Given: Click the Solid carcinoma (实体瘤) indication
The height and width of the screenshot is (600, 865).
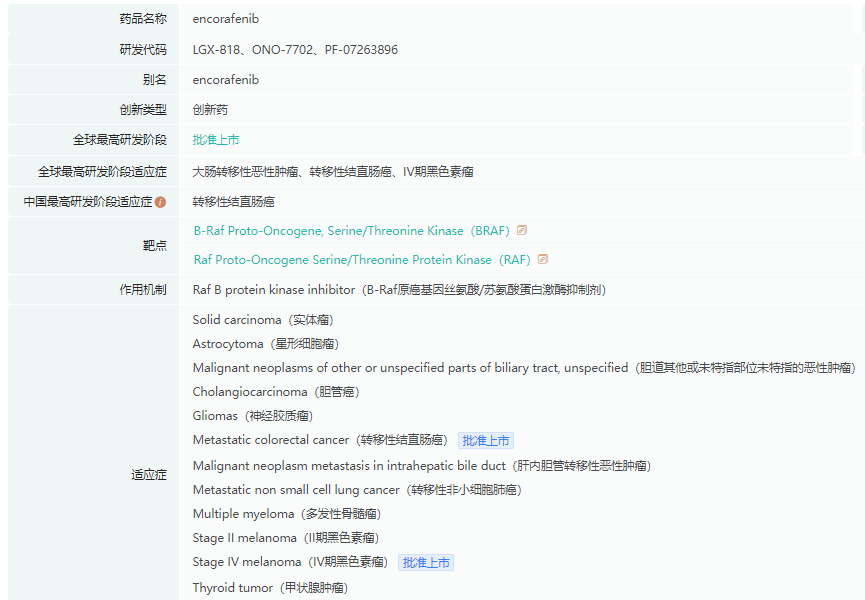Looking at the screenshot, I should pos(263,320).
